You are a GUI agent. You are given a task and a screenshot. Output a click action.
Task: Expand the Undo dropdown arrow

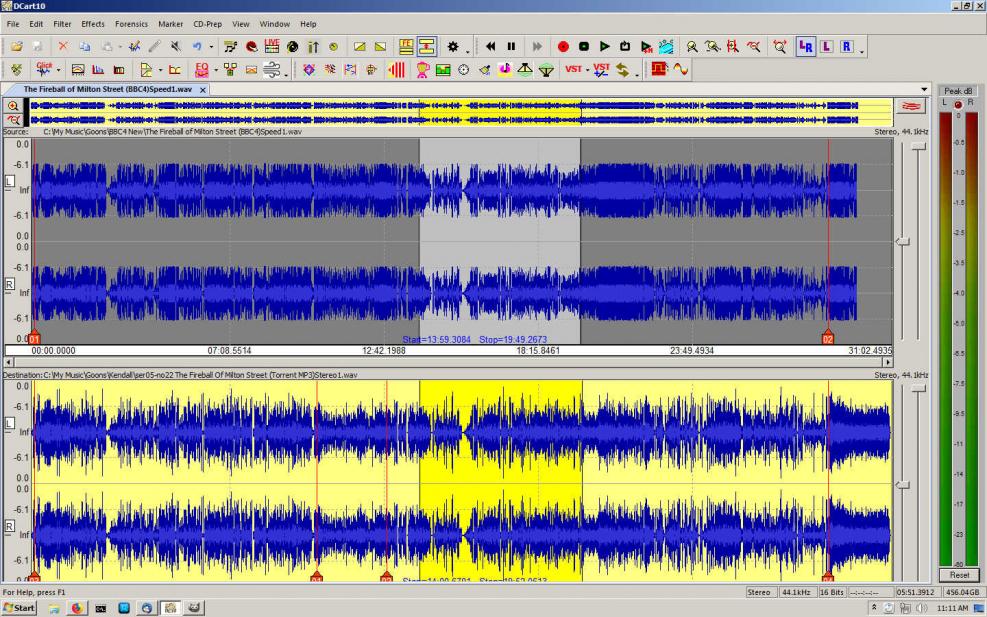[x=211, y=47]
